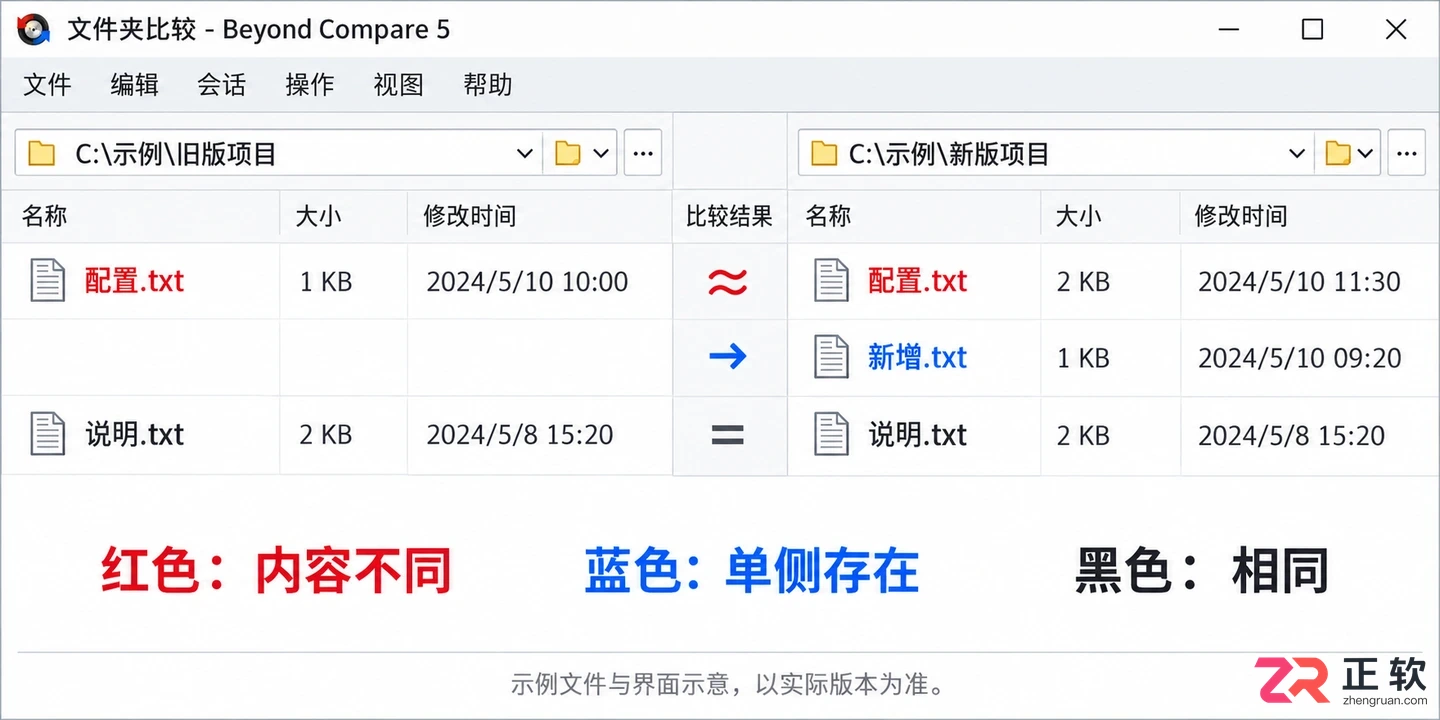Open the 文件 menu

pyautogui.click(x=47, y=85)
